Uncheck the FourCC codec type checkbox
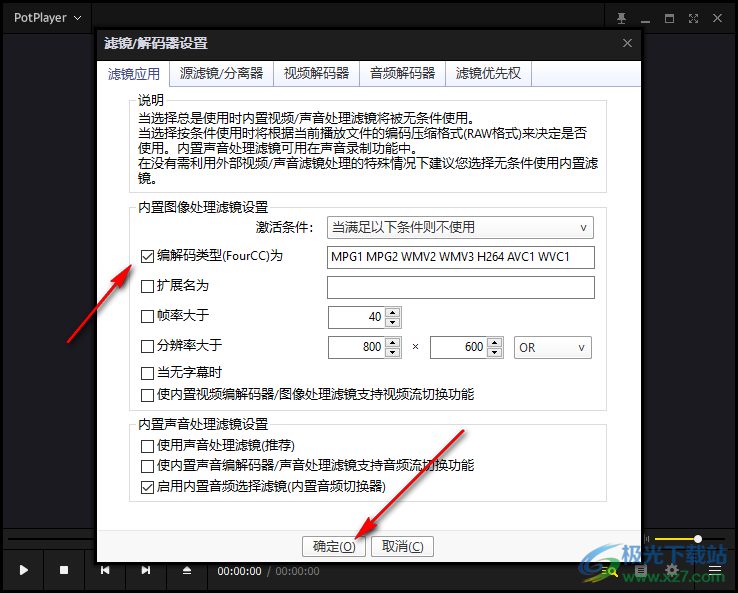 pos(148,257)
